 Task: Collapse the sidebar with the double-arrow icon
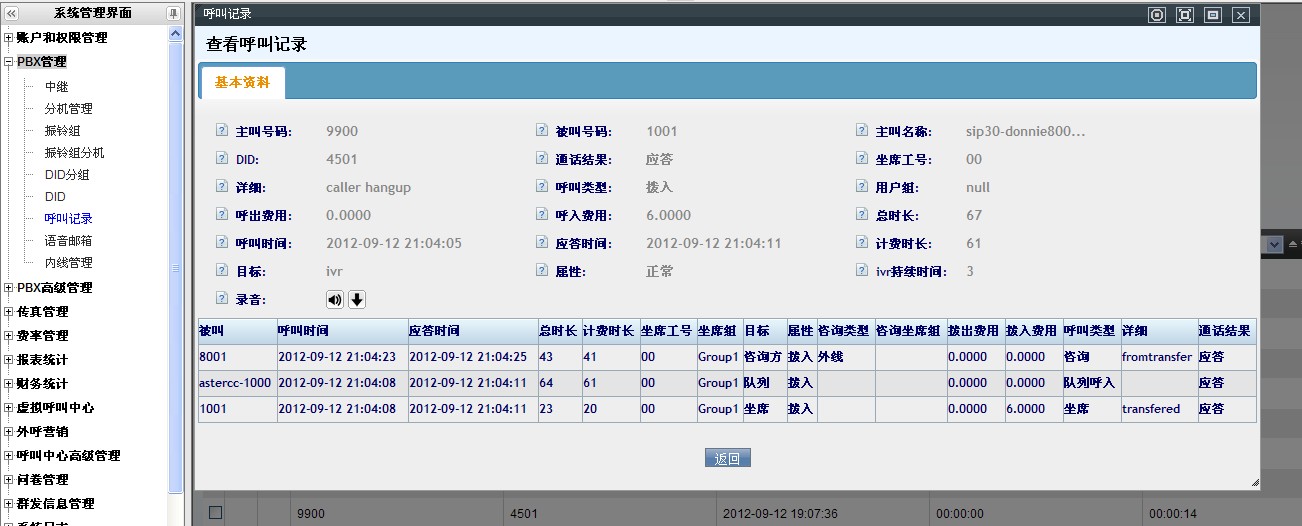pyautogui.click(x=12, y=13)
